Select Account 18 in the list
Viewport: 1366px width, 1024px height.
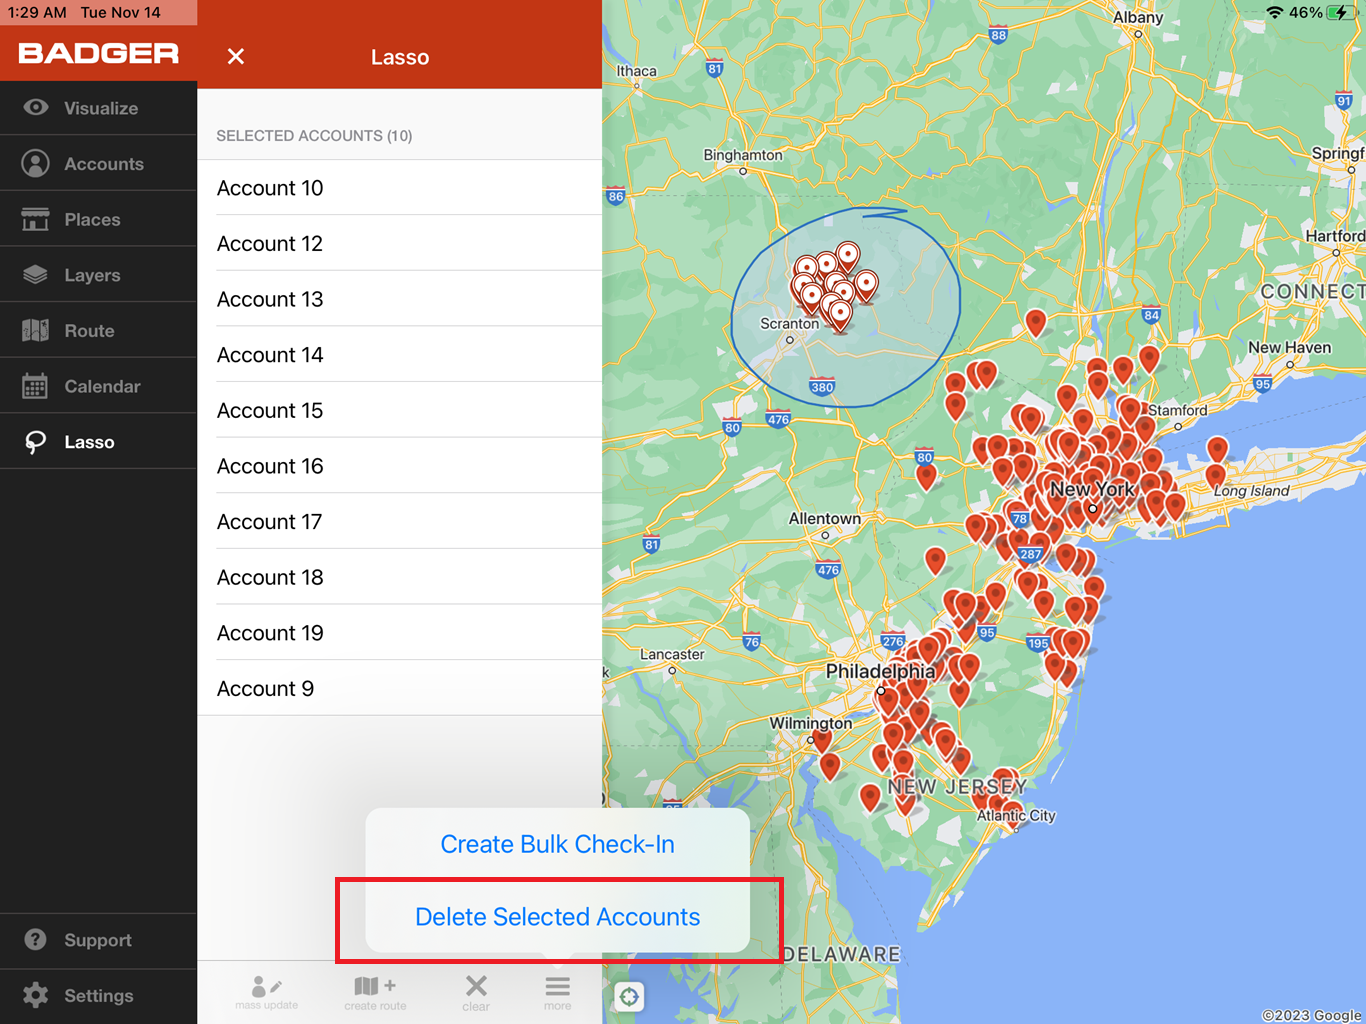[400, 577]
